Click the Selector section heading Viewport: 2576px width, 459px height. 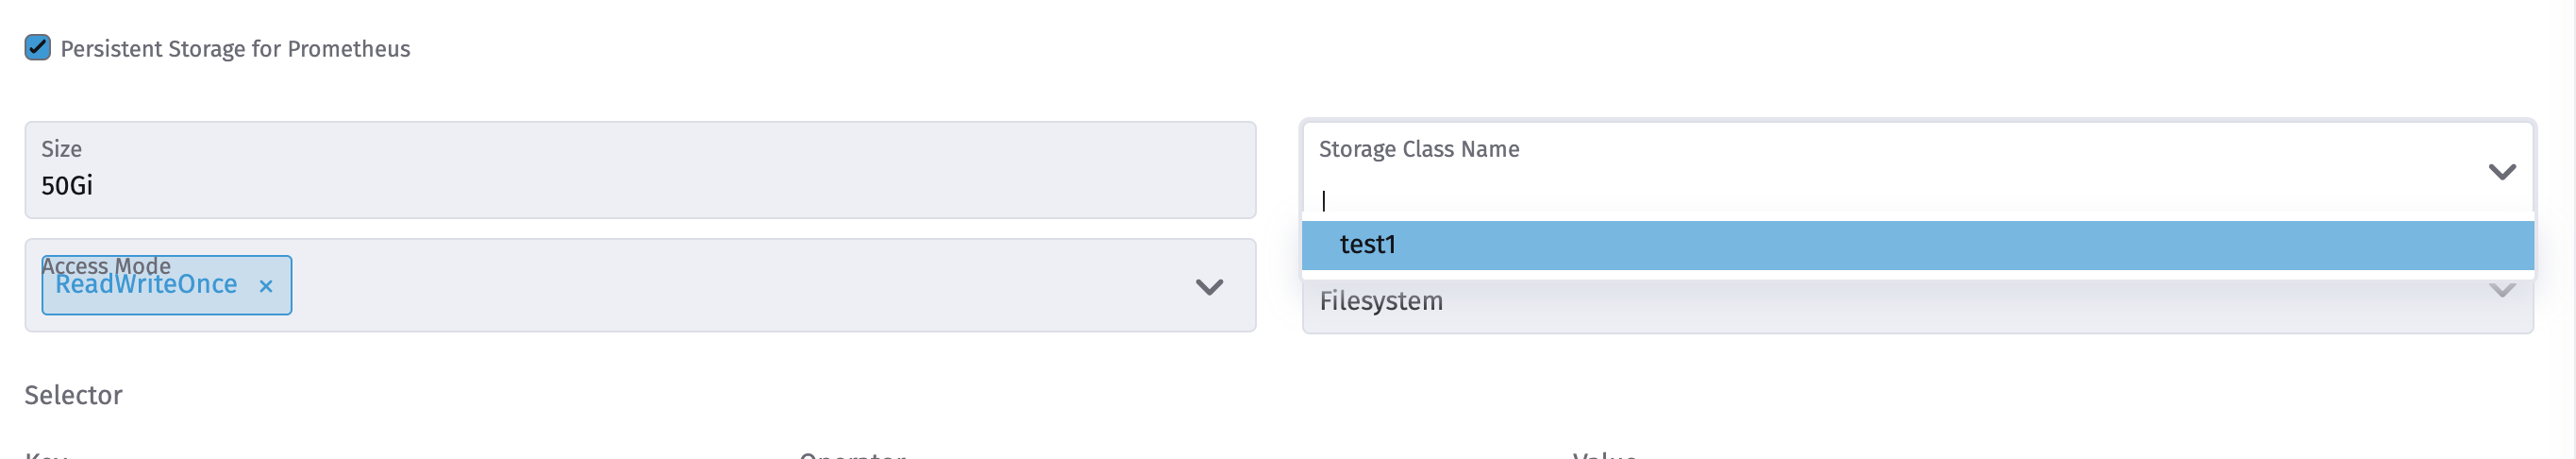click(73, 395)
